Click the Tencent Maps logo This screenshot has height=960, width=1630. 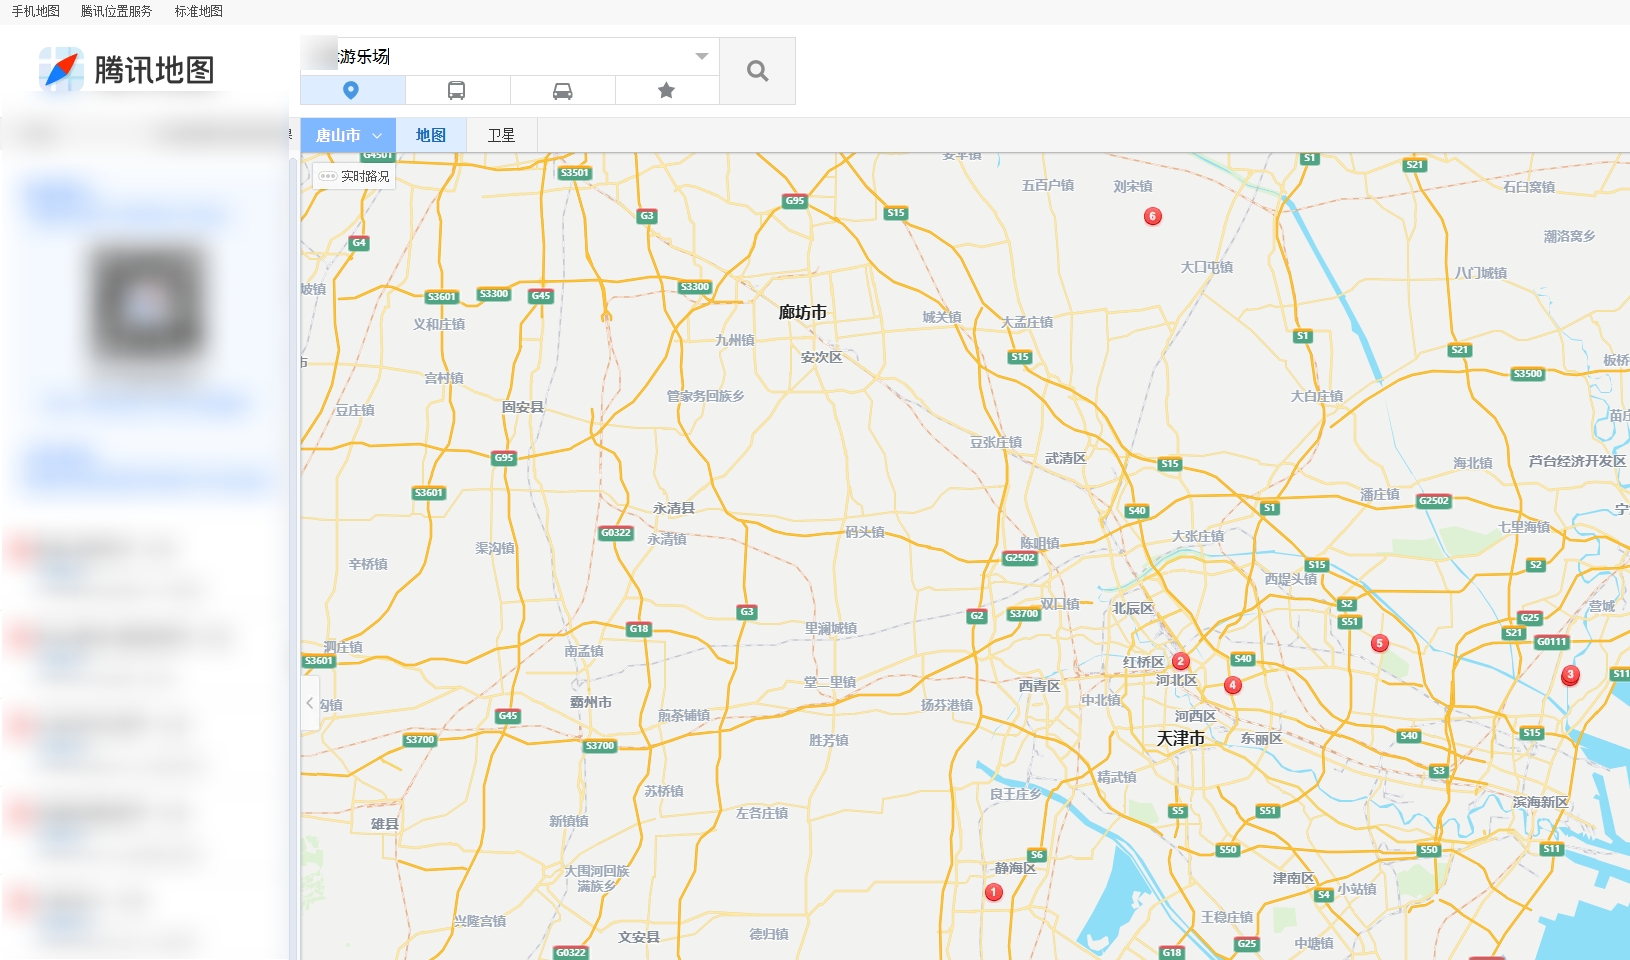(x=127, y=70)
